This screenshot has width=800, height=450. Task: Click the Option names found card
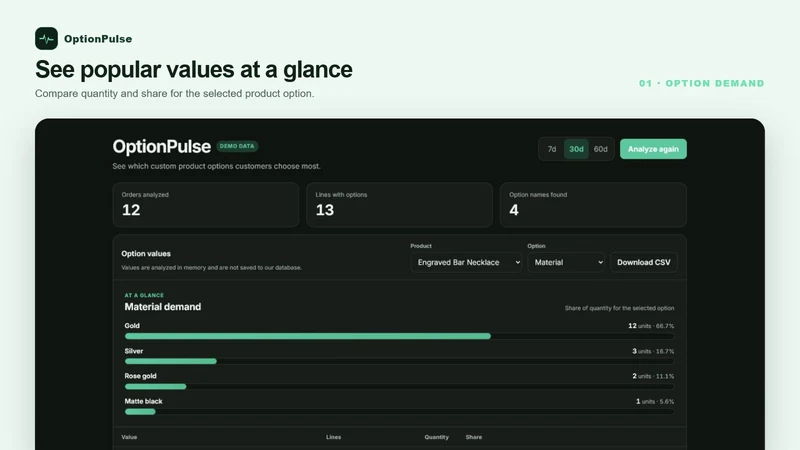click(593, 205)
